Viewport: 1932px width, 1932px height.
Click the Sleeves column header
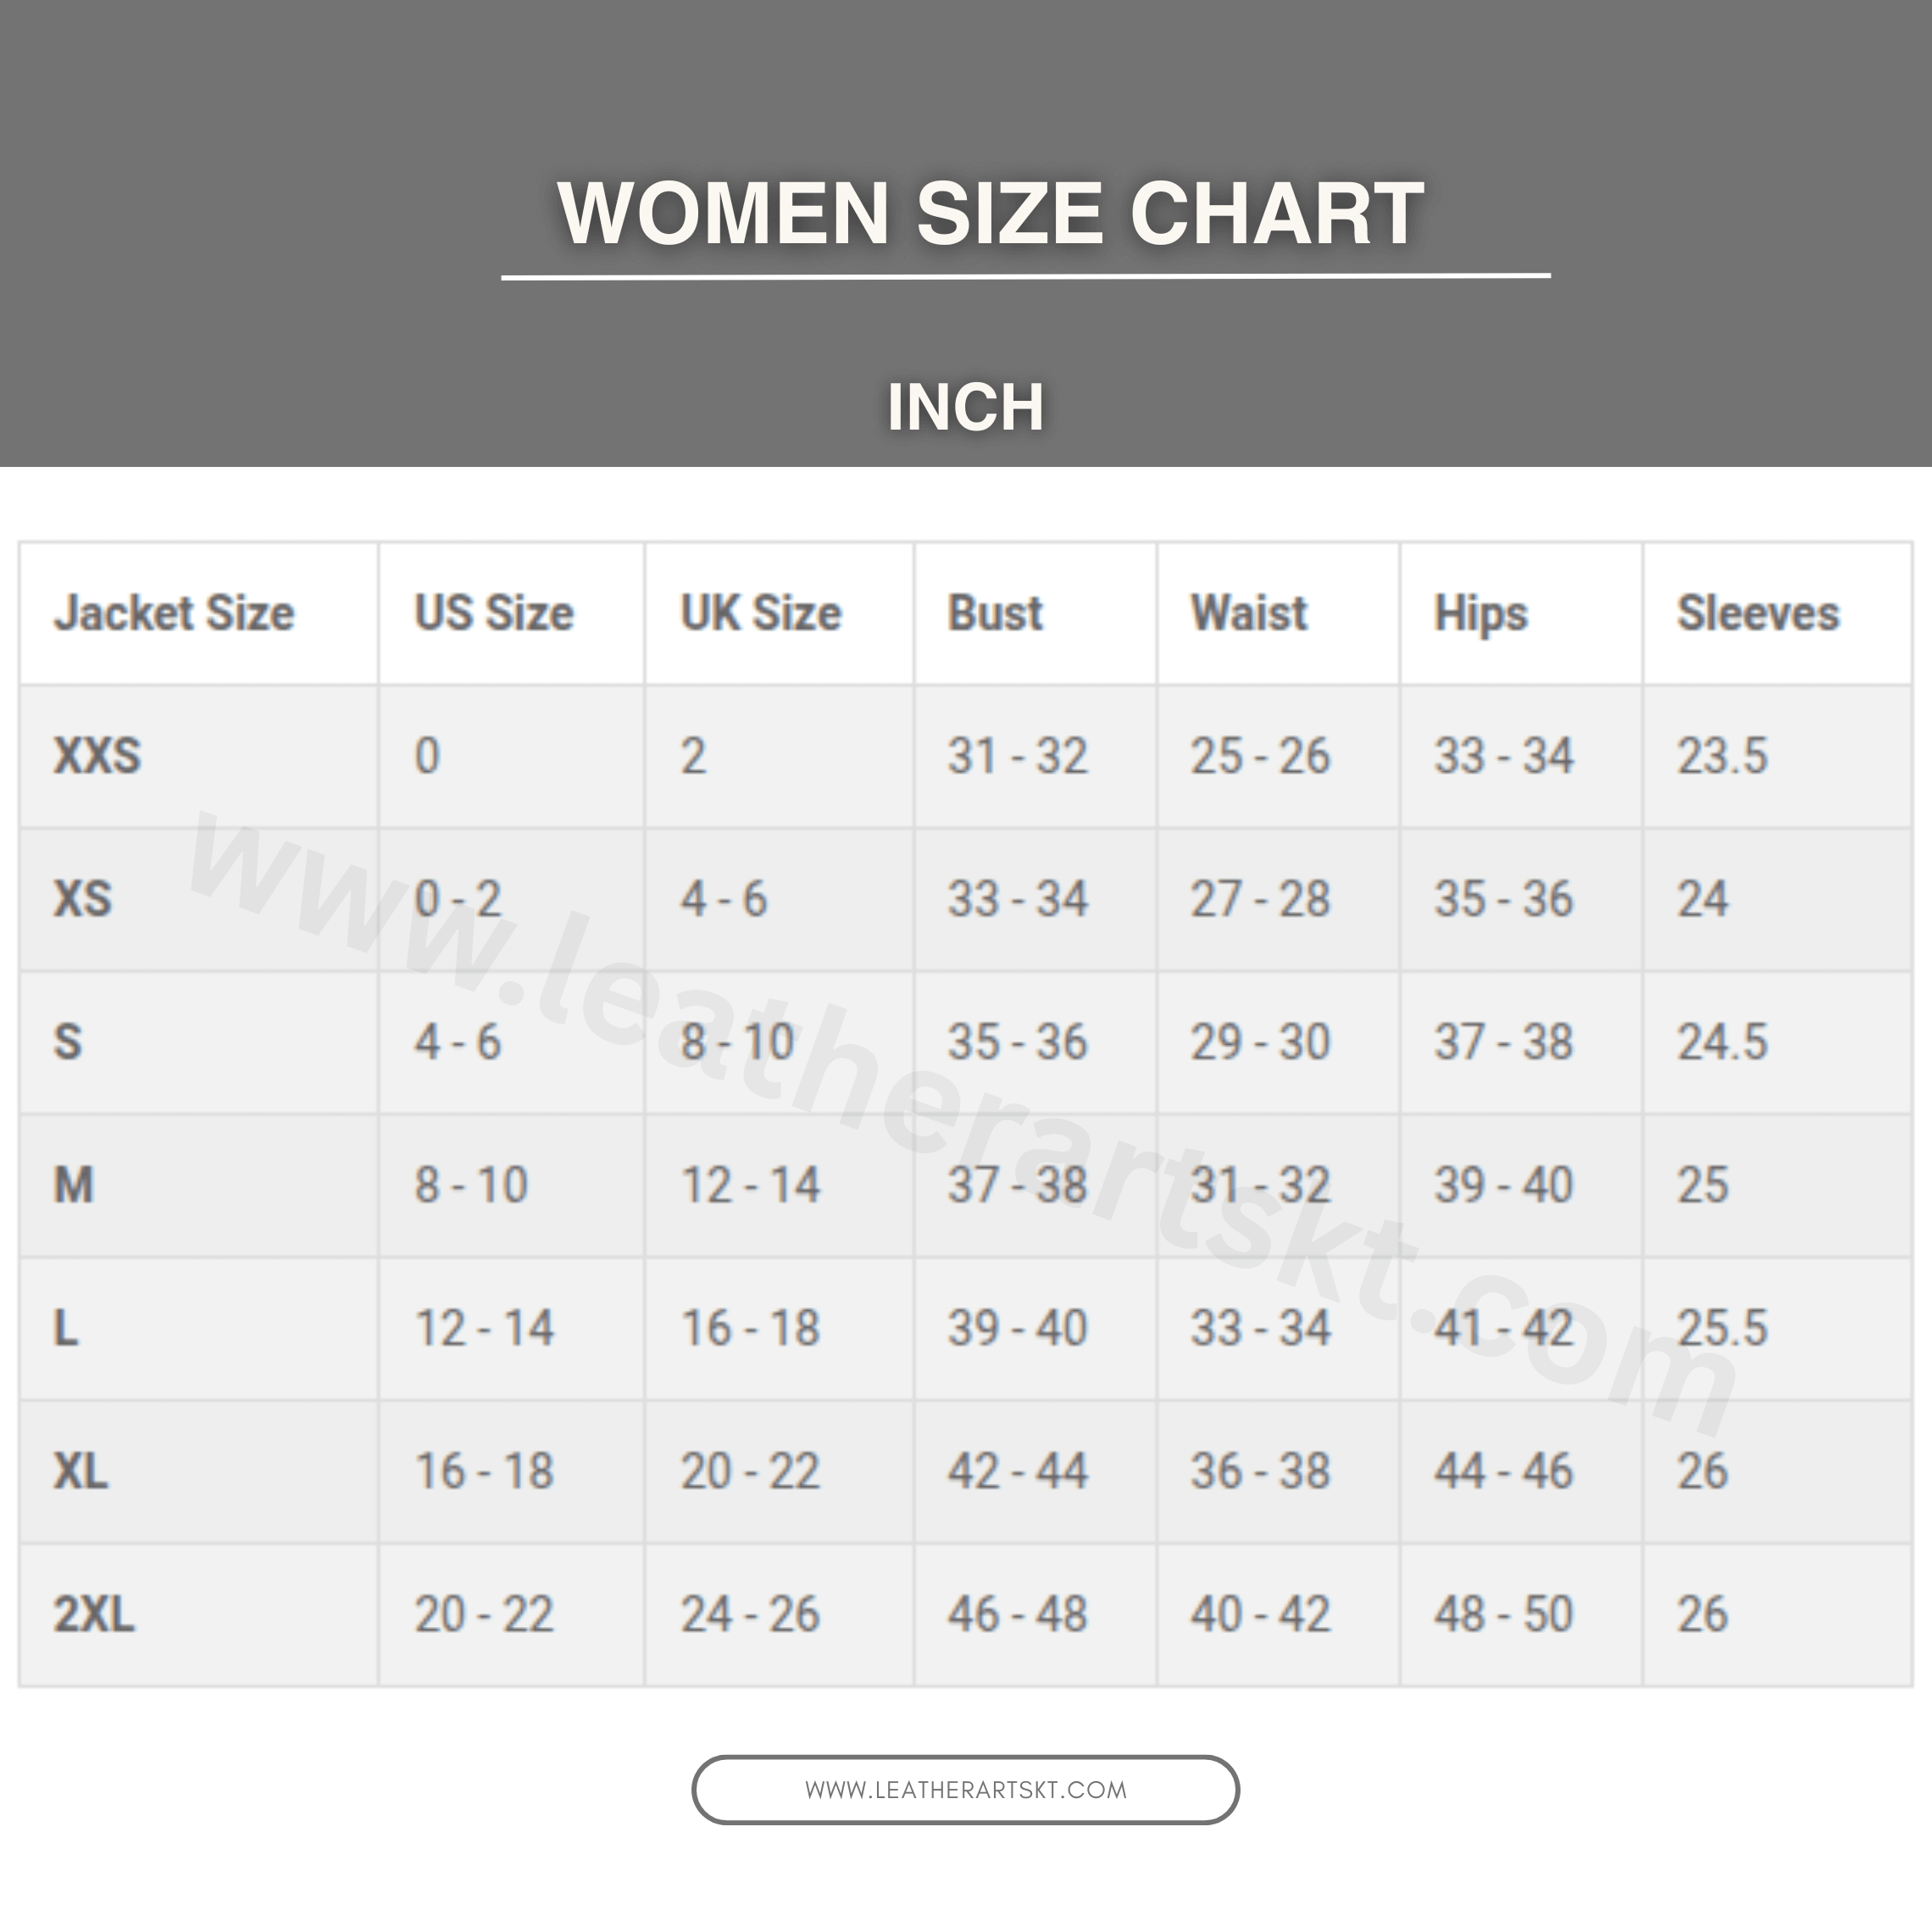point(1758,613)
